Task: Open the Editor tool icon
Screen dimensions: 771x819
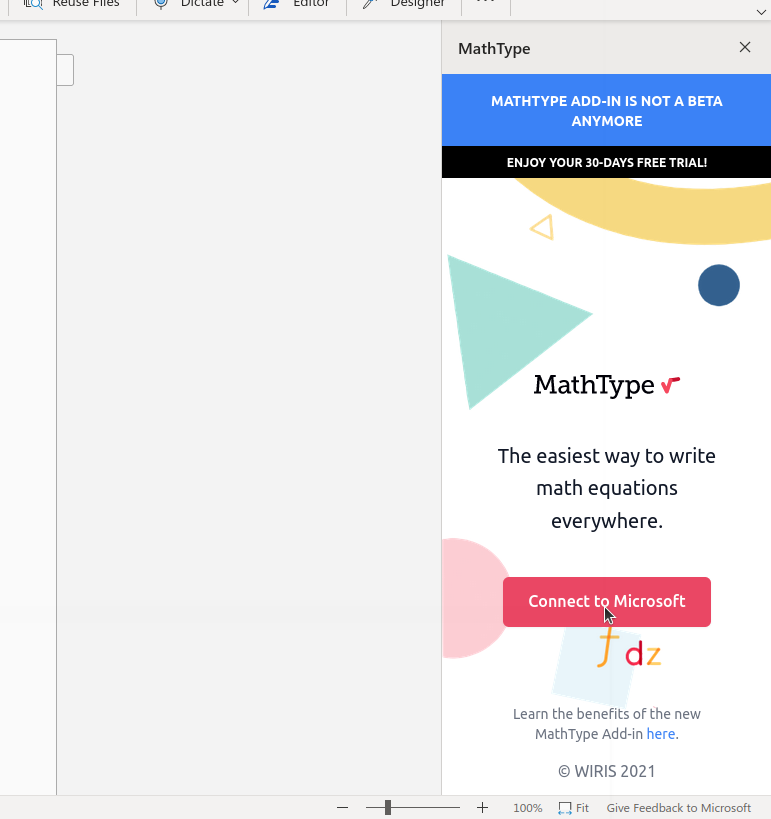Action: point(271,4)
